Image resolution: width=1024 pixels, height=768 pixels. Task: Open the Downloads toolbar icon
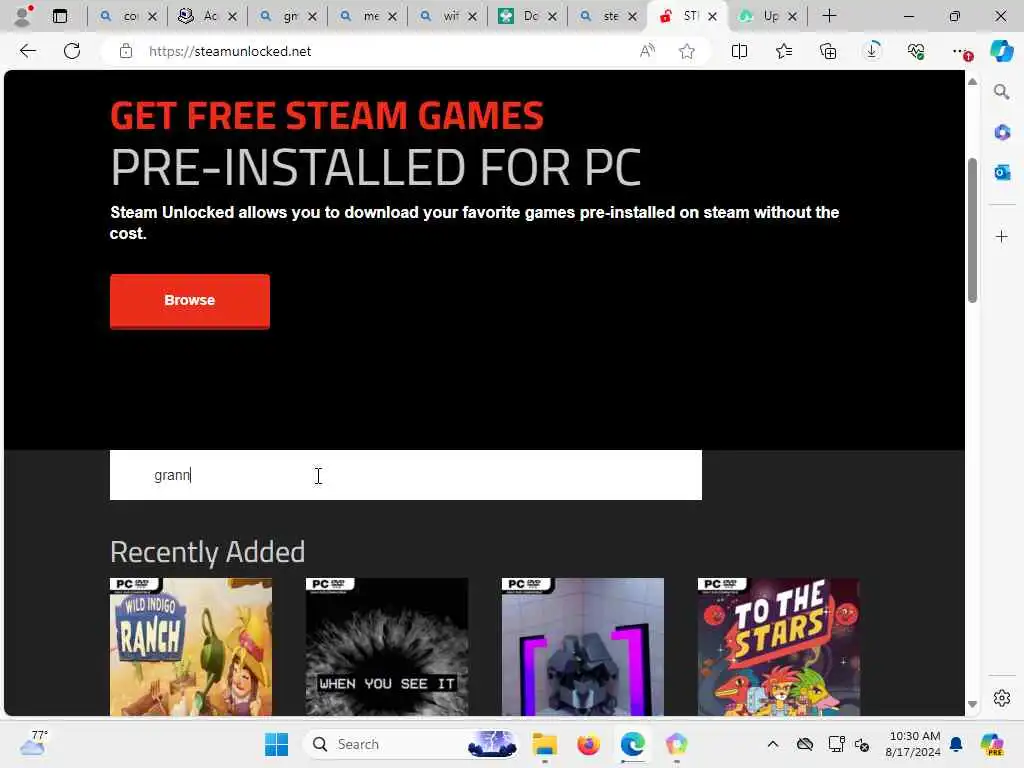click(x=872, y=51)
